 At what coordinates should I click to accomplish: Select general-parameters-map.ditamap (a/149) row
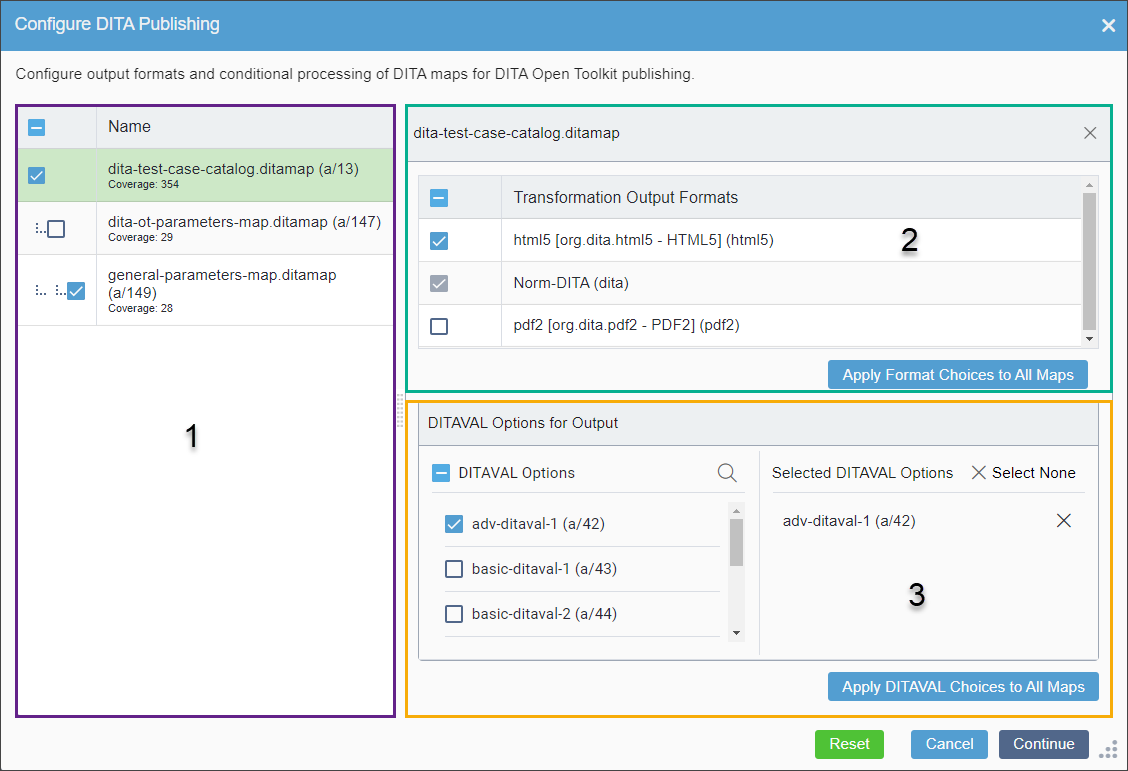(x=206, y=291)
